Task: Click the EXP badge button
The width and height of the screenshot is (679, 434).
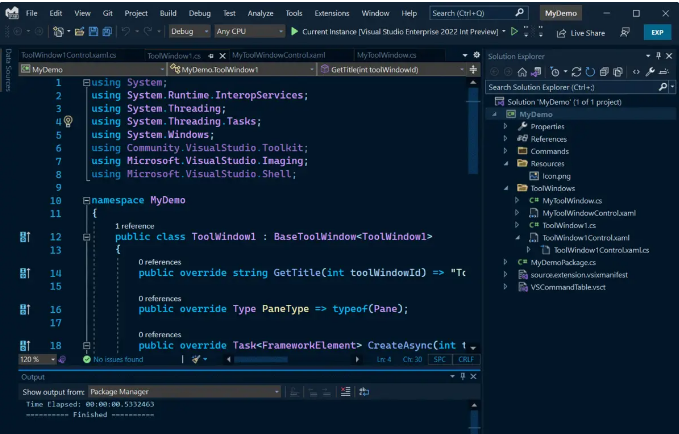Action: (x=657, y=32)
